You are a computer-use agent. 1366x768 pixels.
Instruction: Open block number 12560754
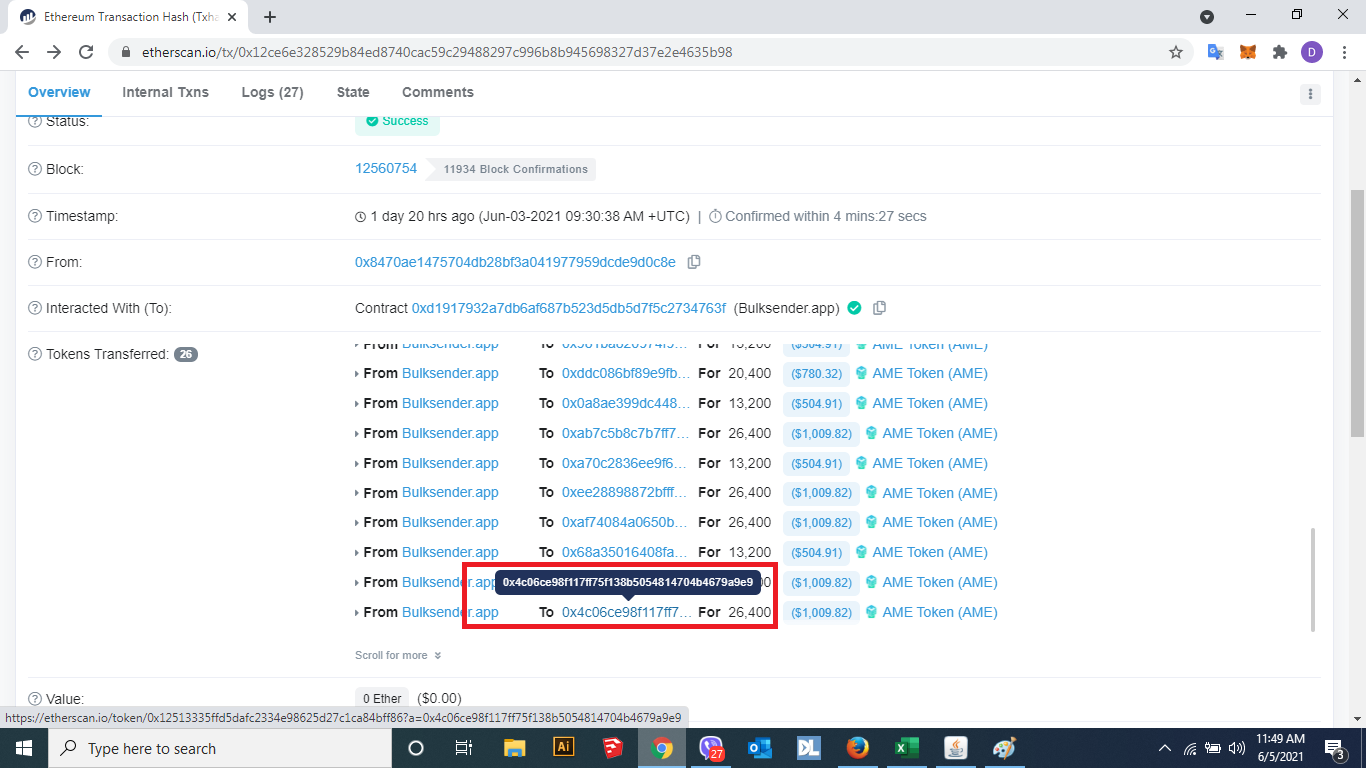click(386, 168)
